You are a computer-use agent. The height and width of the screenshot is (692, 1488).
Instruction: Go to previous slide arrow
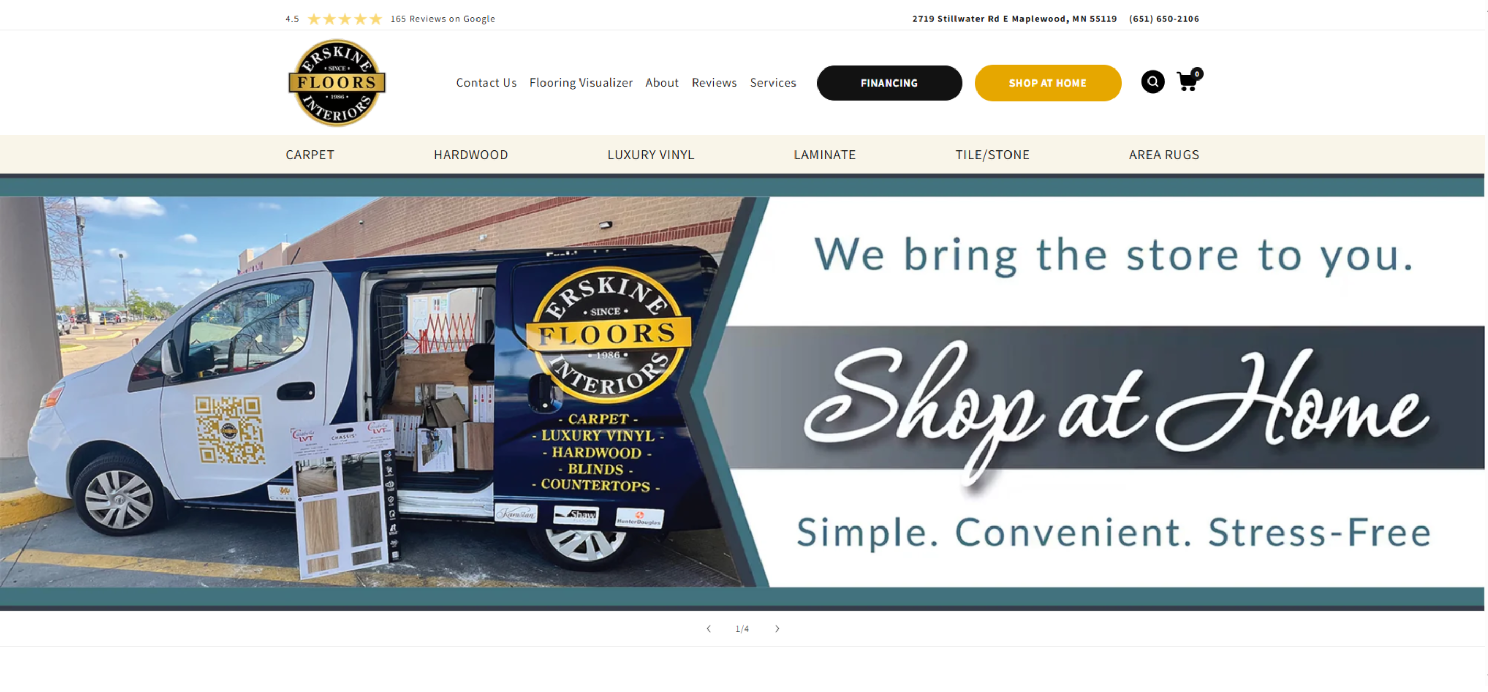[709, 629]
